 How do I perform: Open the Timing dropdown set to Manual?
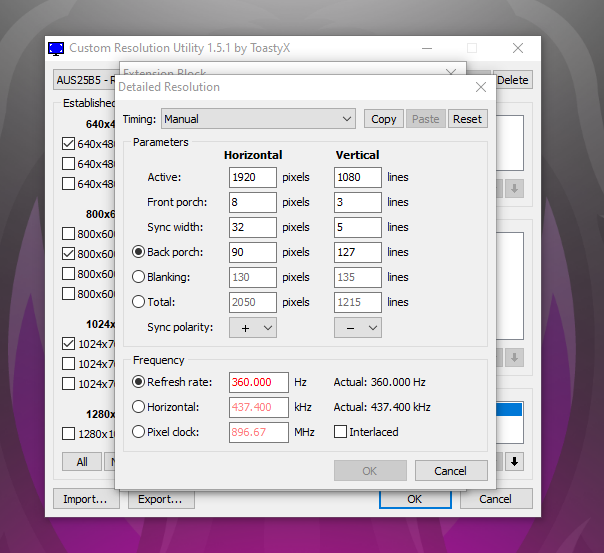(x=258, y=119)
